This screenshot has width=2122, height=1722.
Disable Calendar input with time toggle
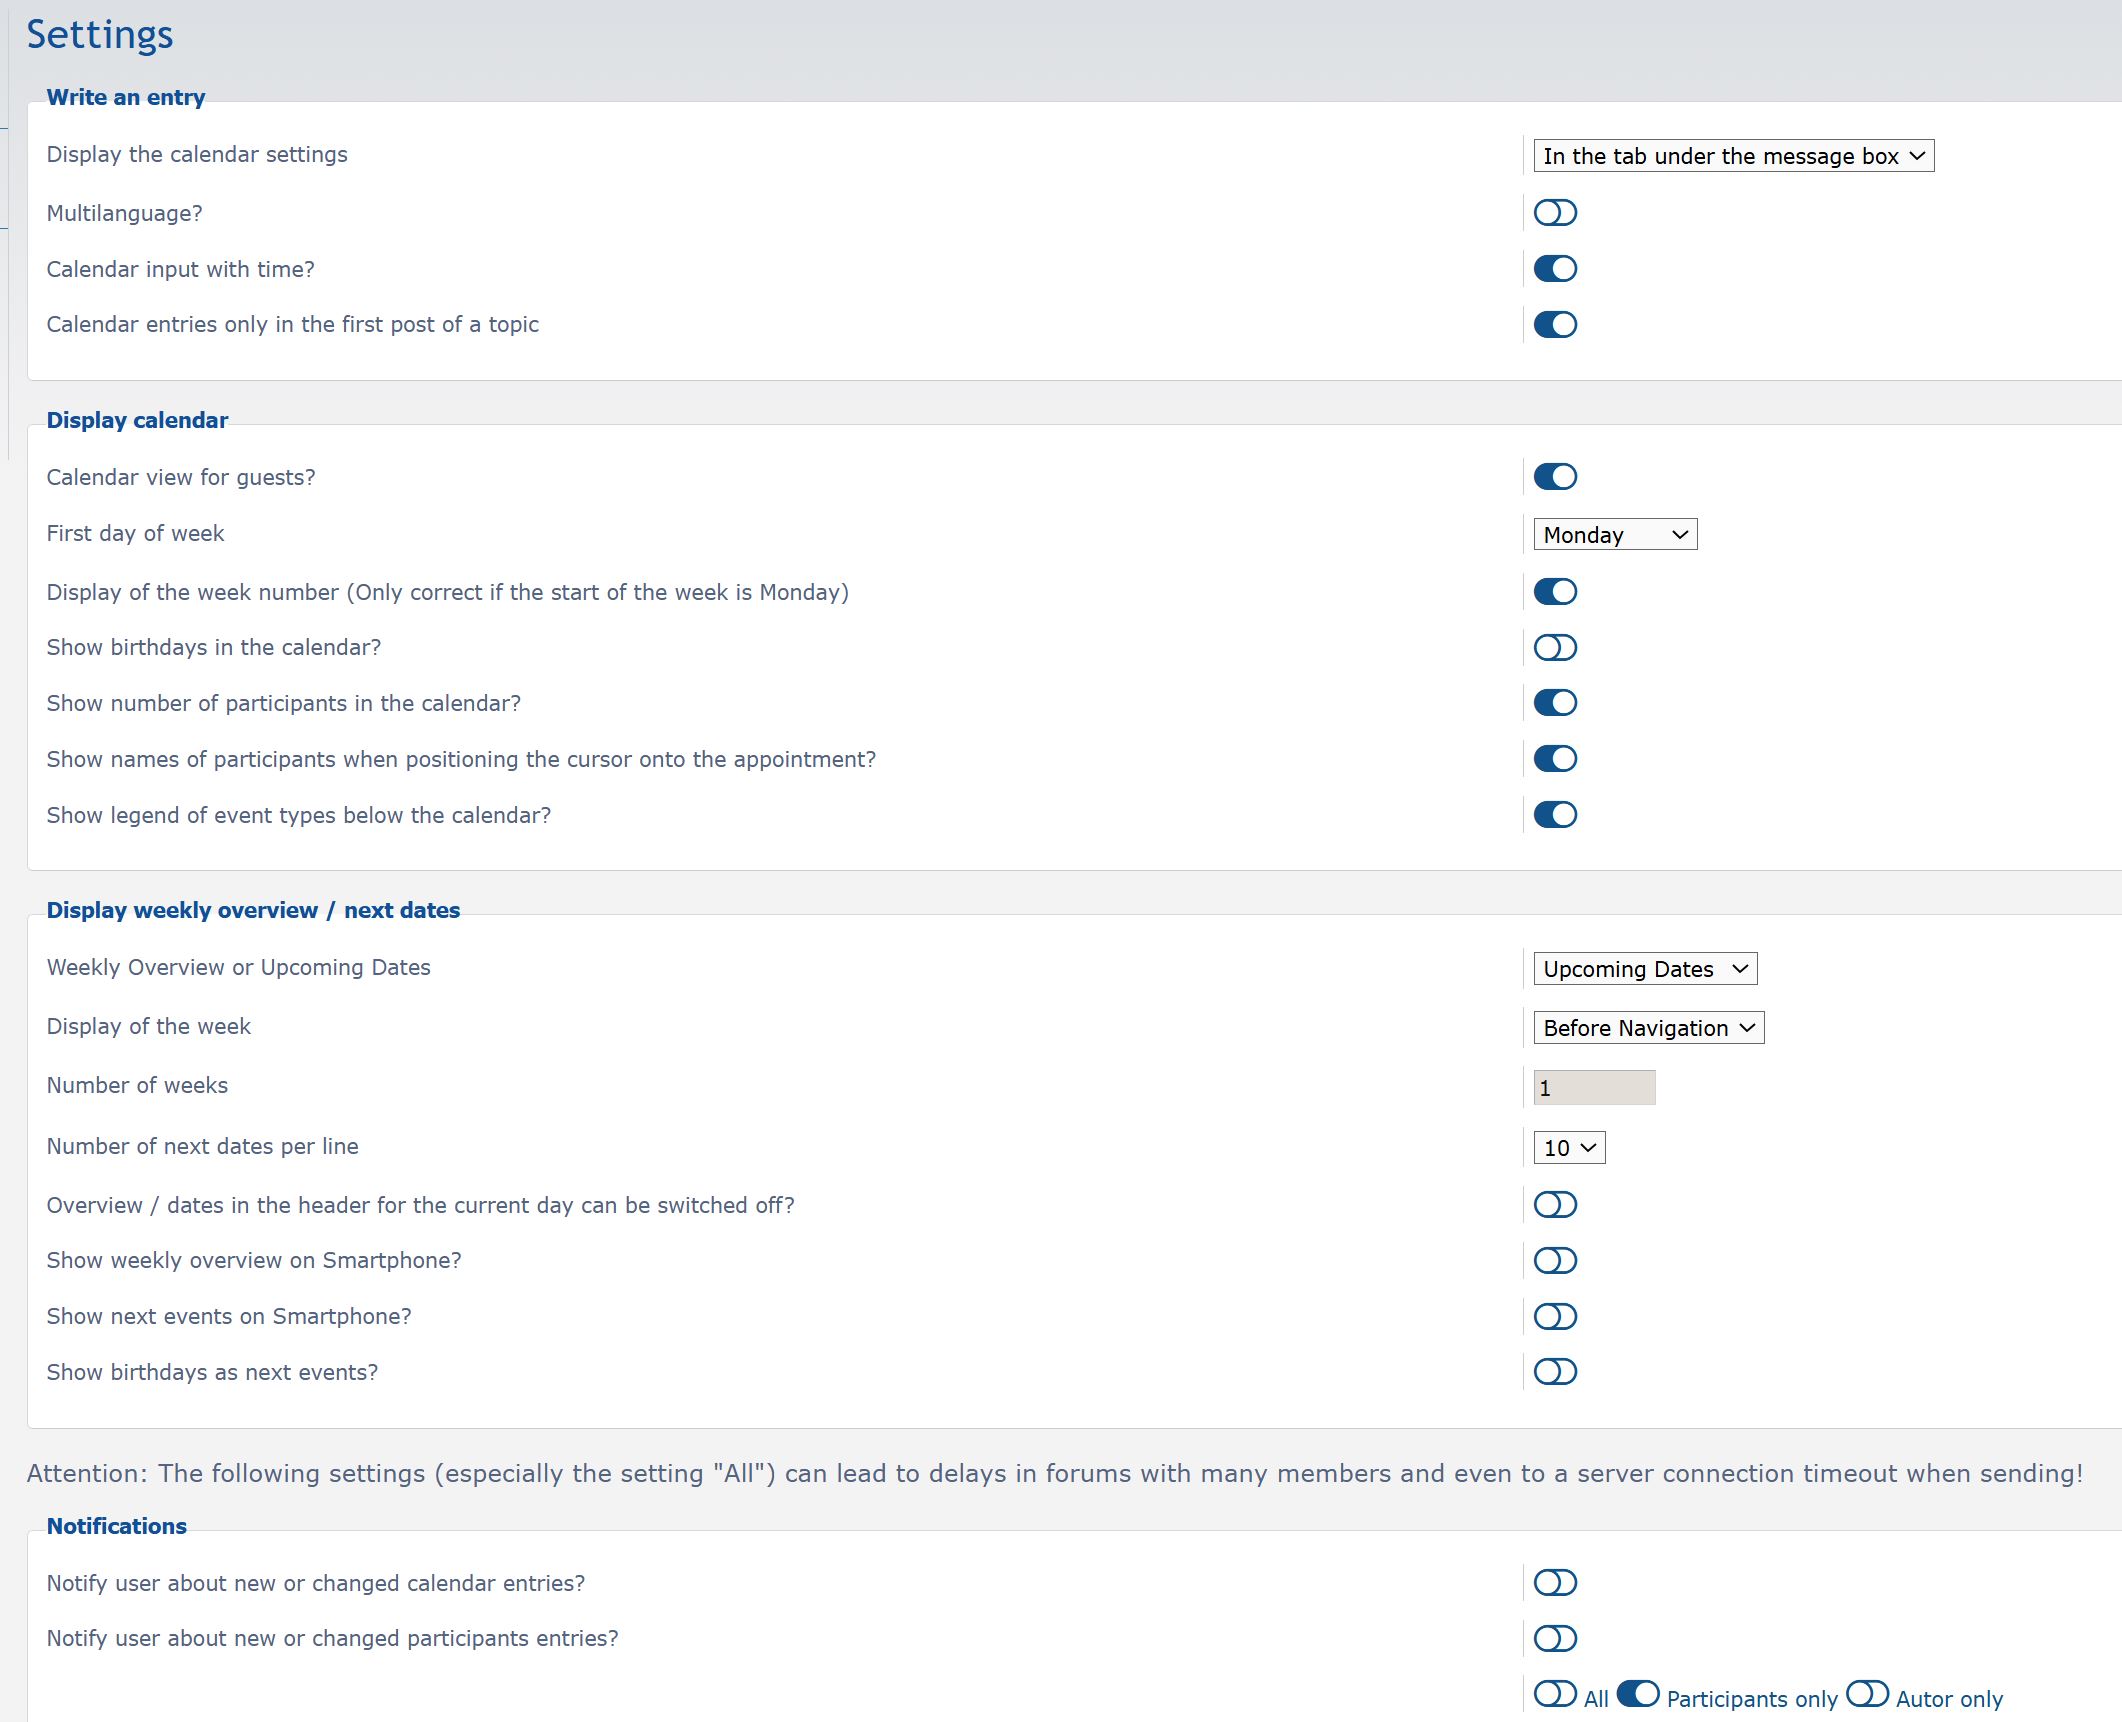(1555, 269)
